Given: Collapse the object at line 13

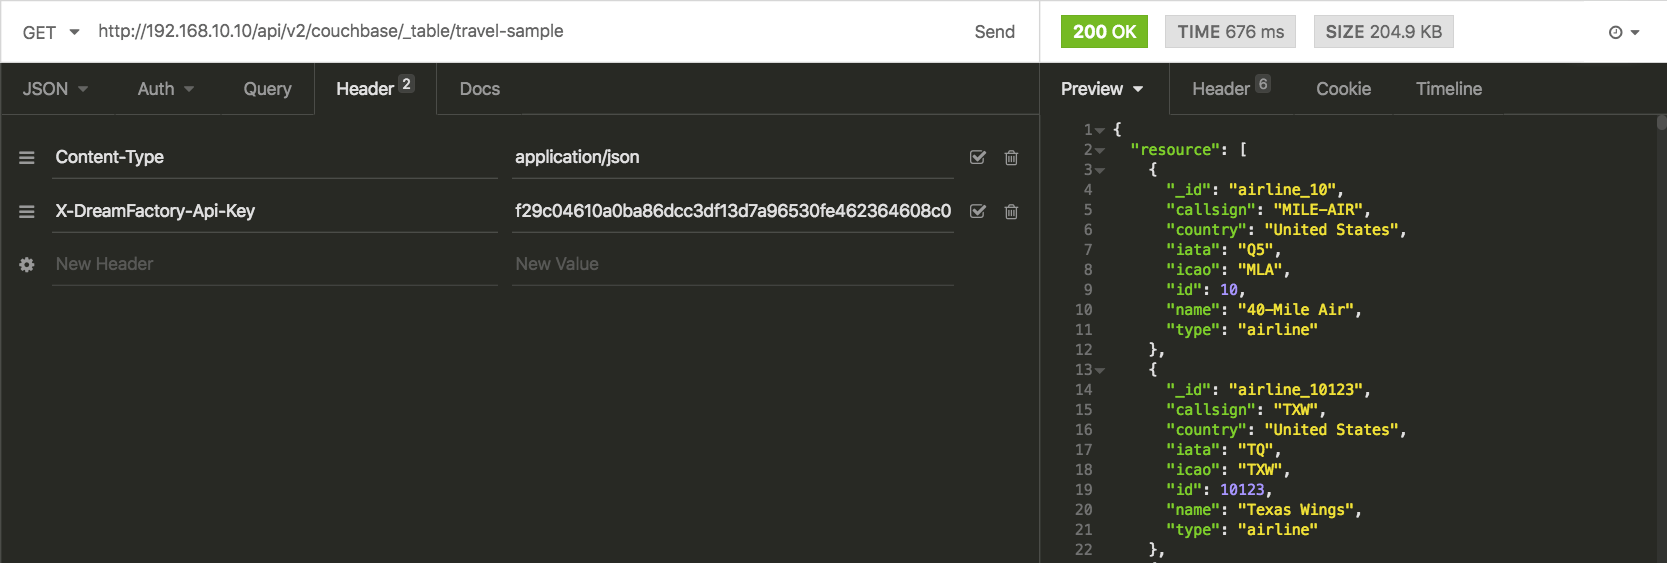Looking at the screenshot, I should (1100, 371).
